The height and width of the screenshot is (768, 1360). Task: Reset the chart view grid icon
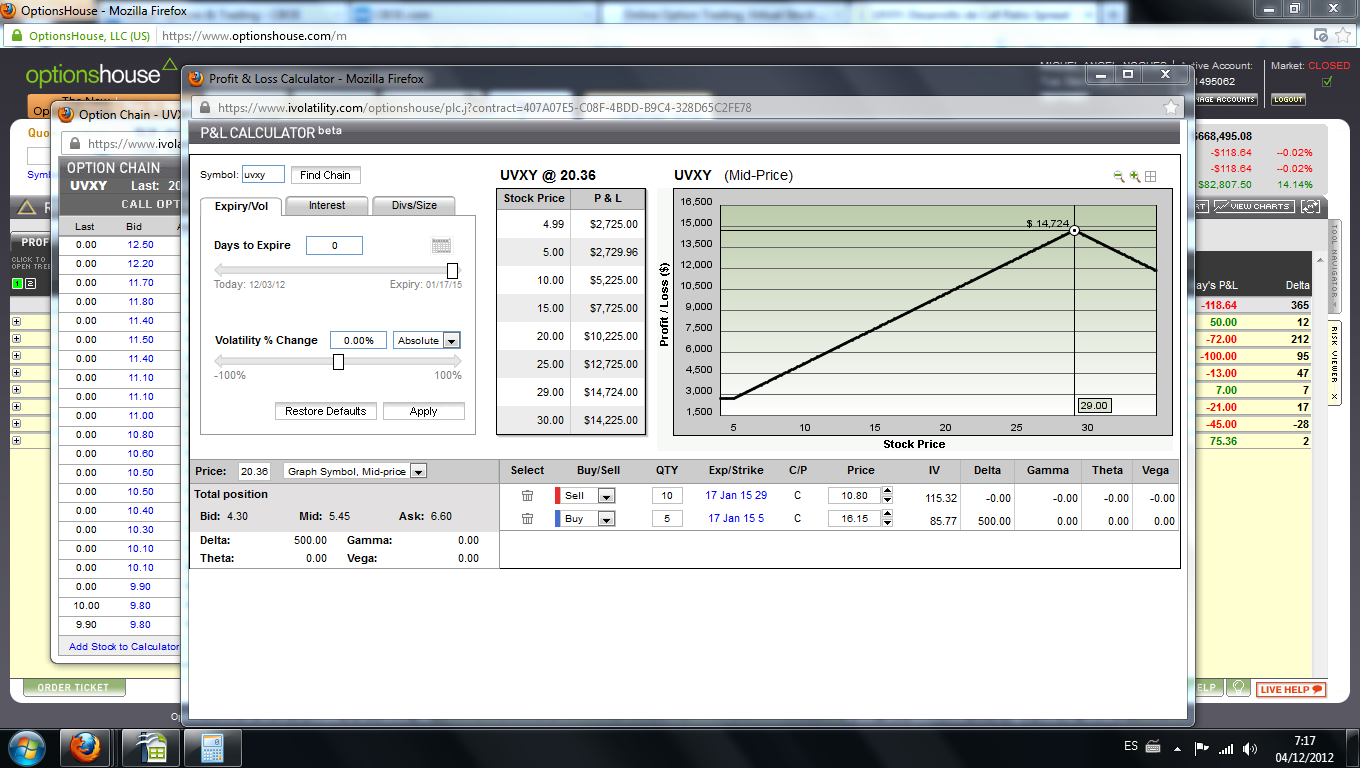[1151, 176]
